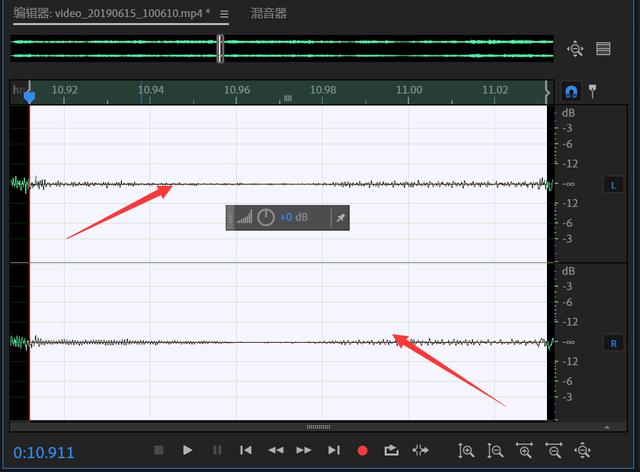Click the skip selection button
Screen dimensions: 640x472
pos(420,450)
